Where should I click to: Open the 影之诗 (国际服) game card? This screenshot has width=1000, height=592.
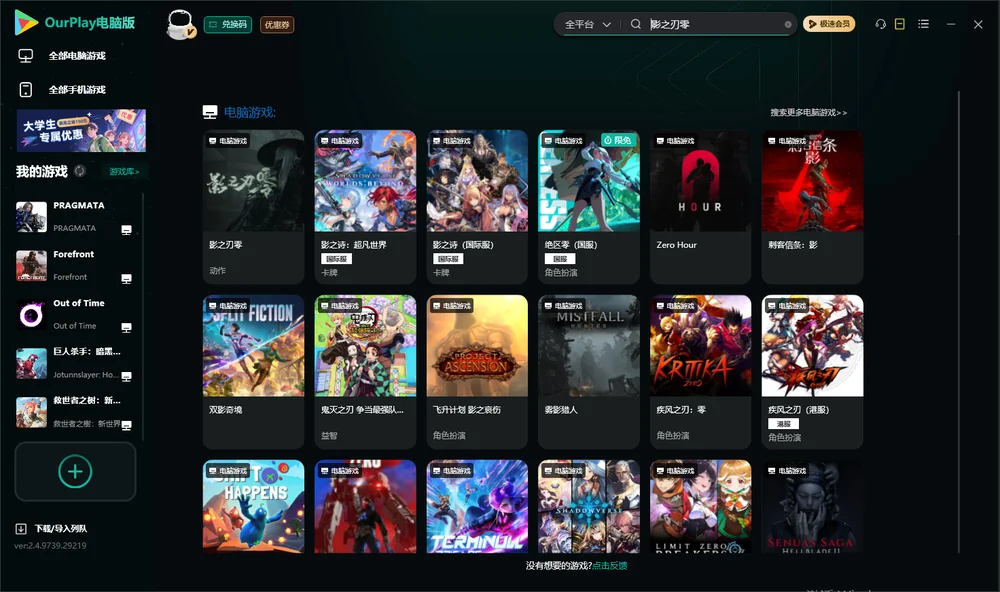click(x=477, y=207)
